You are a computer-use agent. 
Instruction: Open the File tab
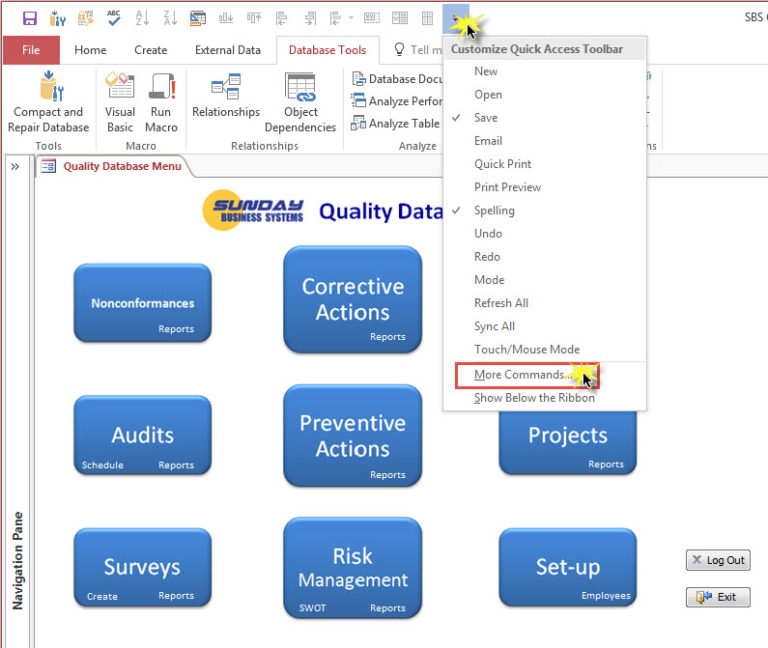pyautogui.click(x=31, y=50)
